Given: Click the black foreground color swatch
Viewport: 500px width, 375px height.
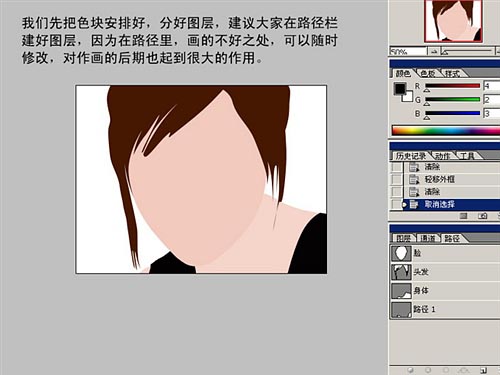Looking at the screenshot, I should point(399,88).
